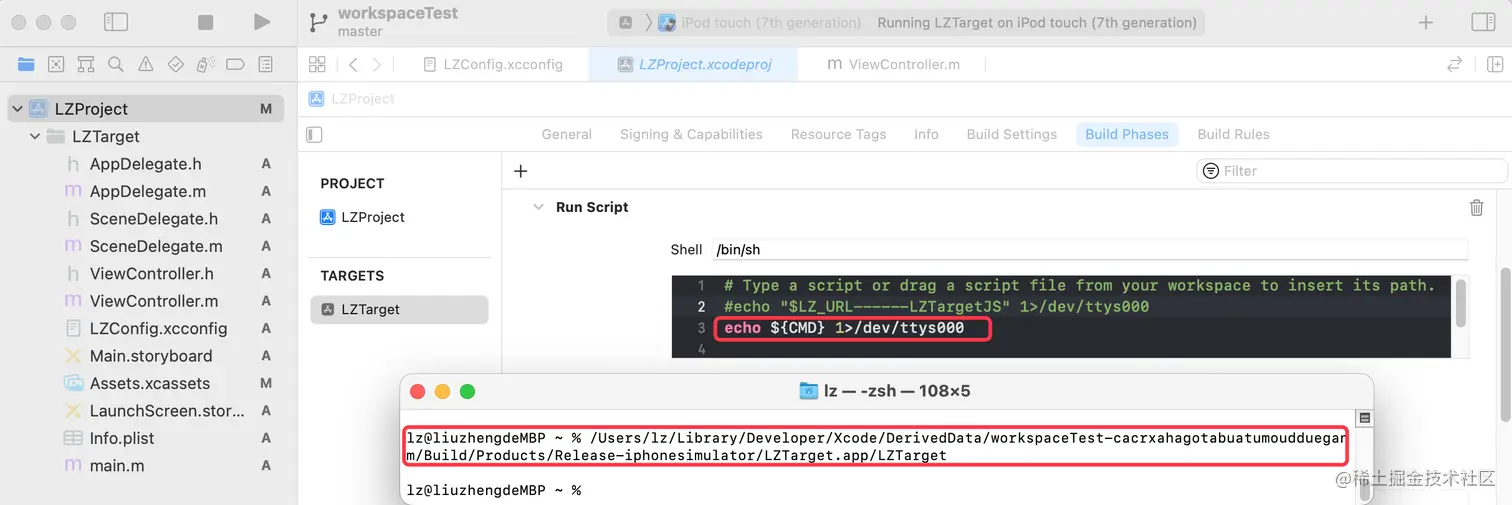Toggle the project and targets list sidebar
Screen dimensions: 1512x505
pos(315,134)
